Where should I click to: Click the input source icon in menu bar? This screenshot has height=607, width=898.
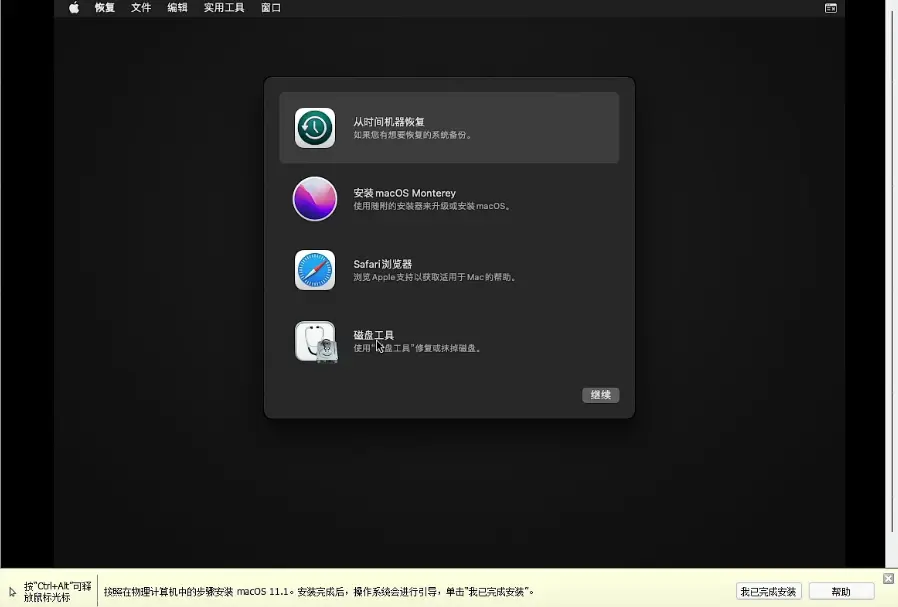pos(830,8)
